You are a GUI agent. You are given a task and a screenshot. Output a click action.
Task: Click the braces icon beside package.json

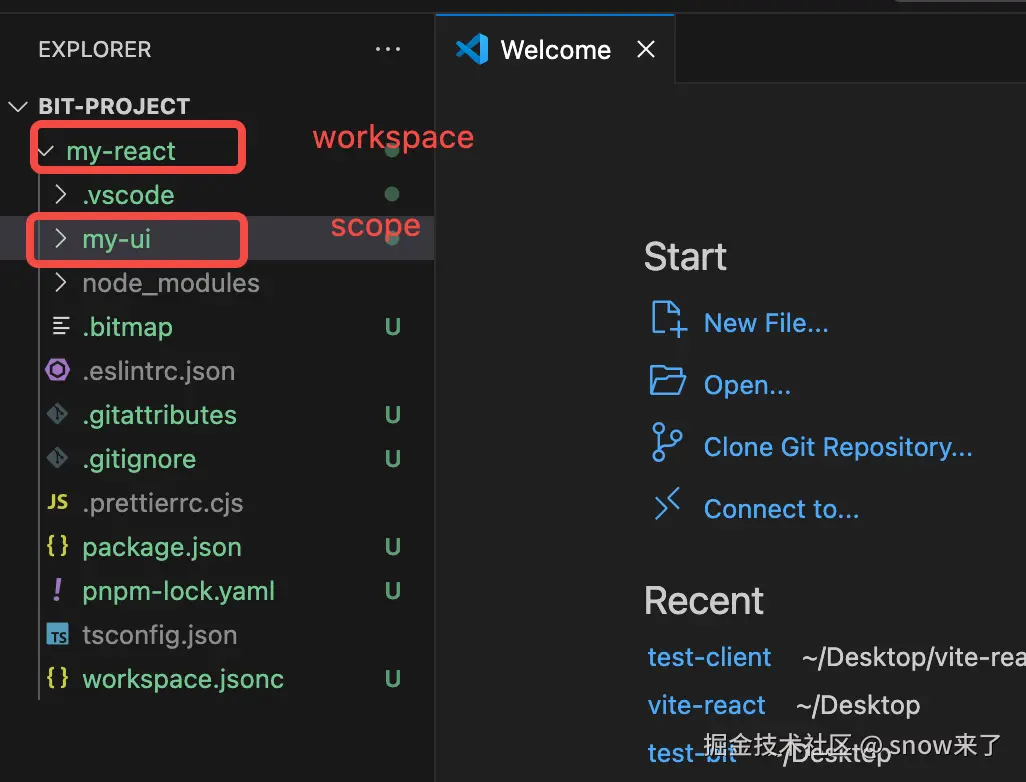click(x=58, y=546)
